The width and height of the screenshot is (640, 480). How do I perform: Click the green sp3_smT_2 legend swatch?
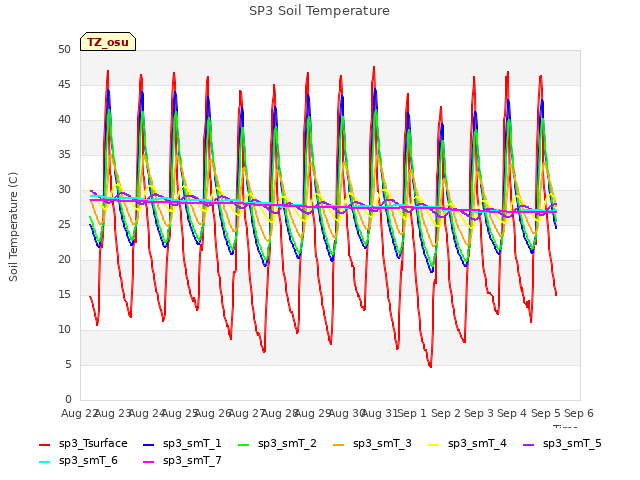click(x=243, y=444)
